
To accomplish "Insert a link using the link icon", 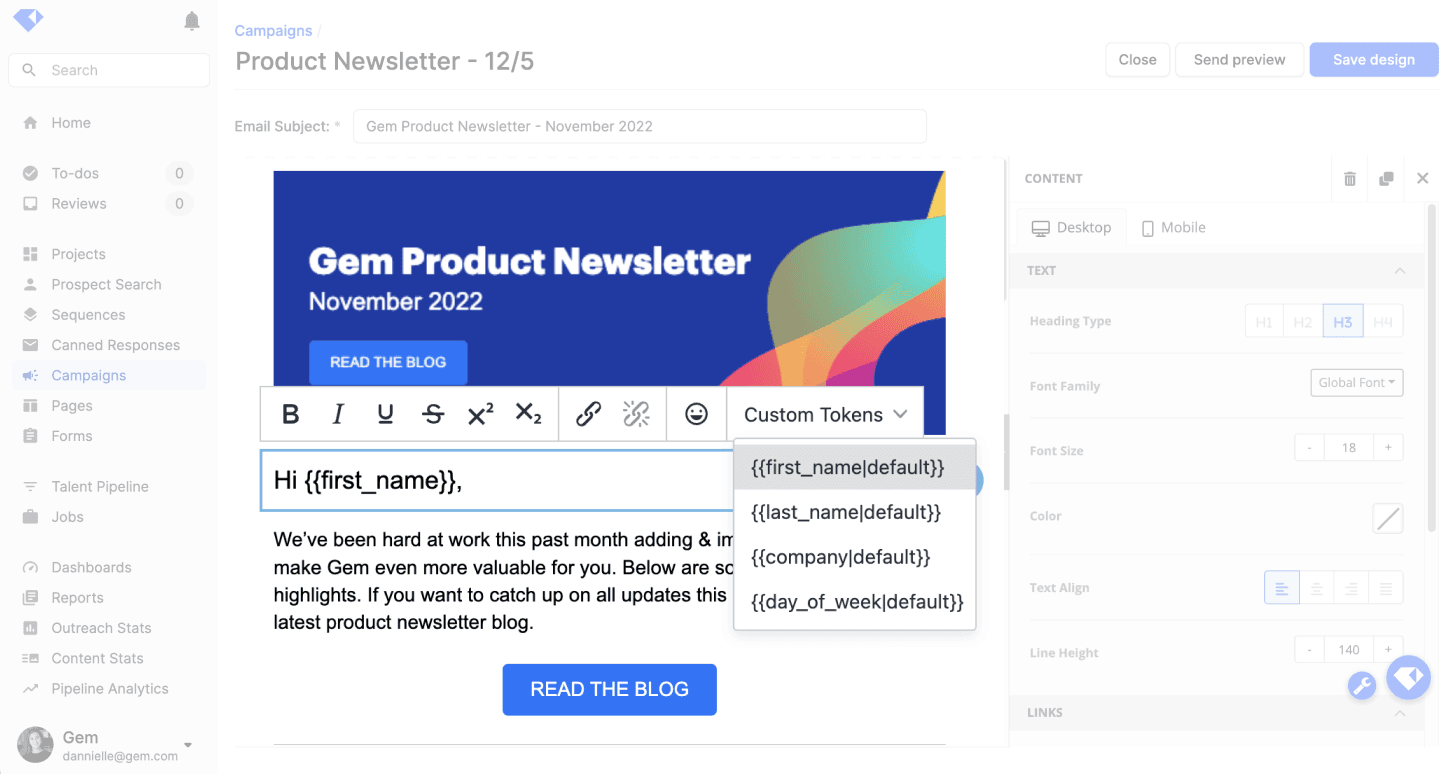I will (588, 414).
